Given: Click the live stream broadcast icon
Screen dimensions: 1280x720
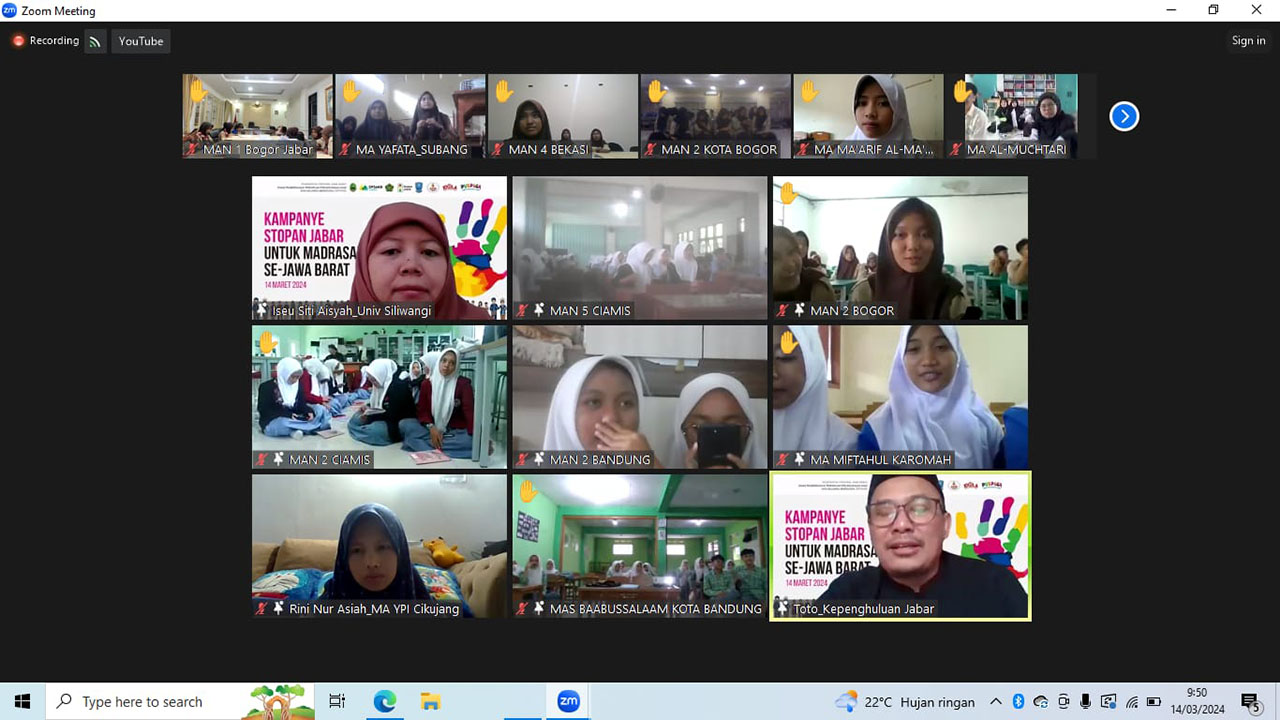Looking at the screenshot, I should (95, 41).
